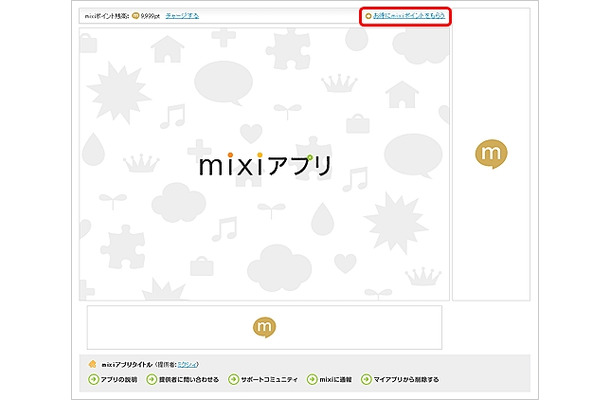Click the mixiに通報 report link
The height and width of the screenshot is (400, 610).
coord(330,379)
